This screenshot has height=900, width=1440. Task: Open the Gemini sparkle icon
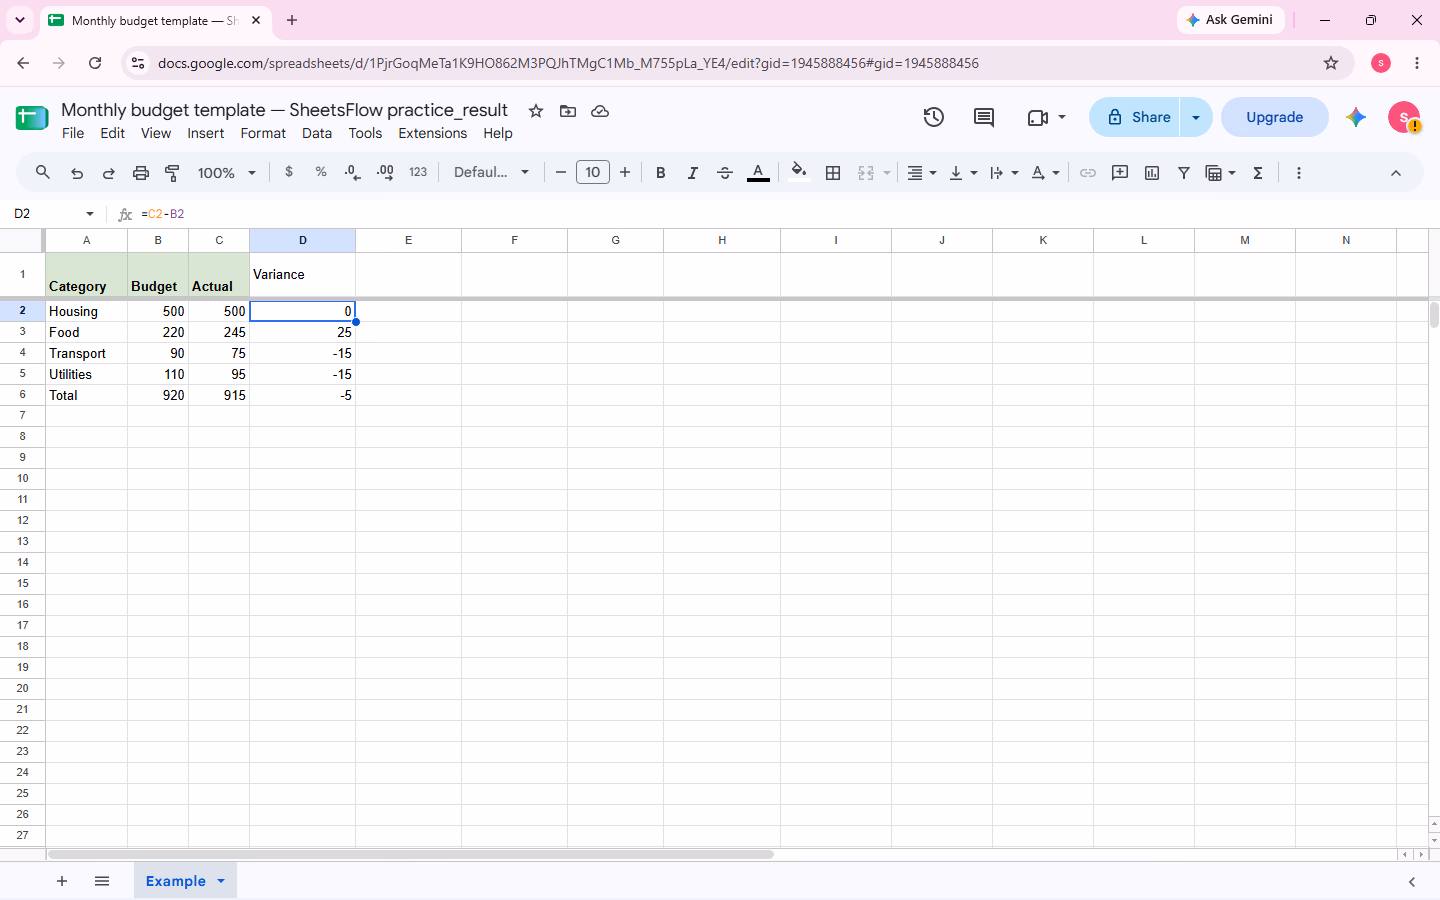pos(1356,117)
